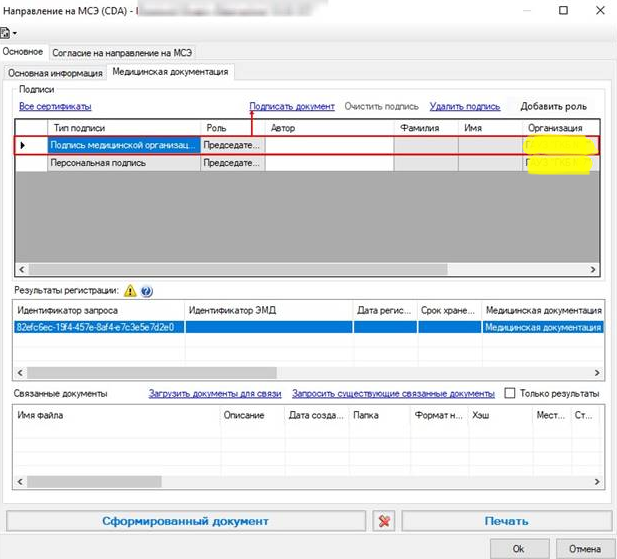Click the Сформированный документ button
The image size is (617, 559).
[x=186, y=521]
